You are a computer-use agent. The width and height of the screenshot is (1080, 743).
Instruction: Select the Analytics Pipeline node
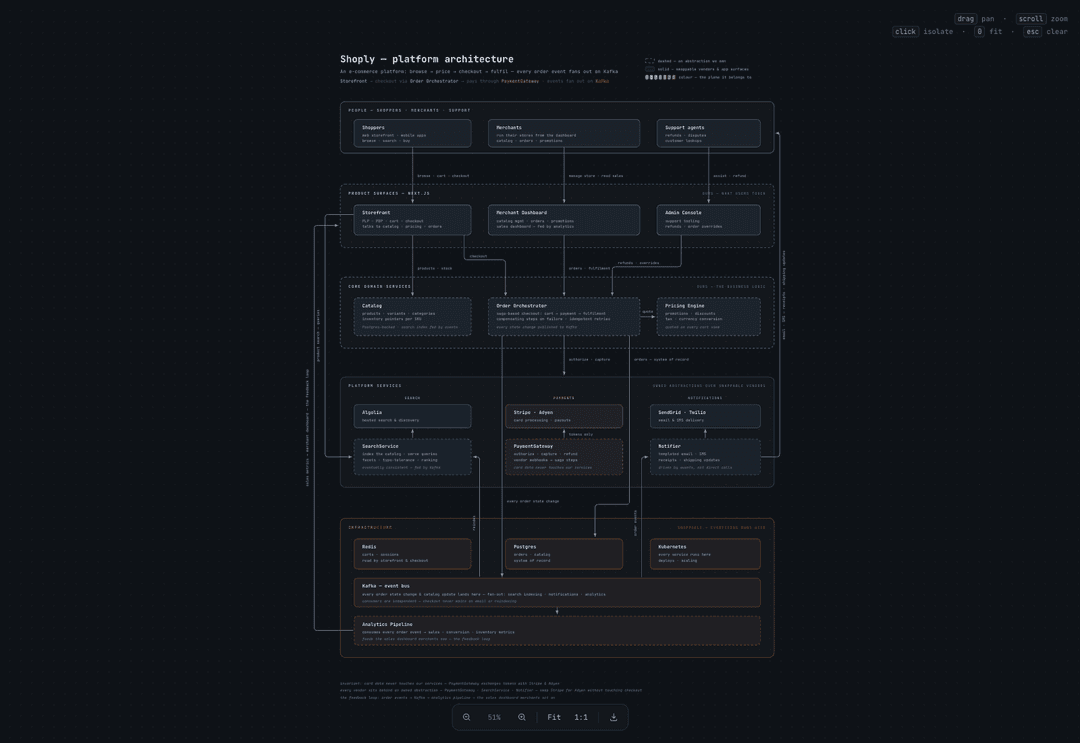coord(557,631)
